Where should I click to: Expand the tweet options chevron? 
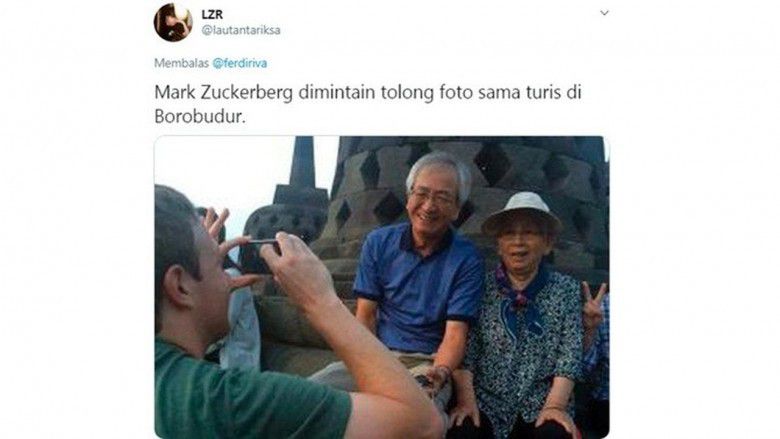coord(604,13)
